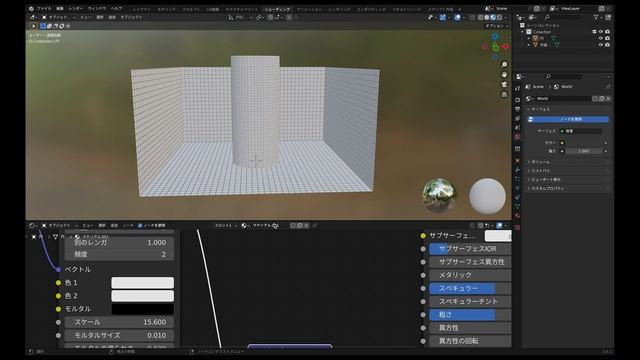The height and width of the screenshot is (360, 640).
Task: Click the モルタル black color swatch
Action: (142, 309)
